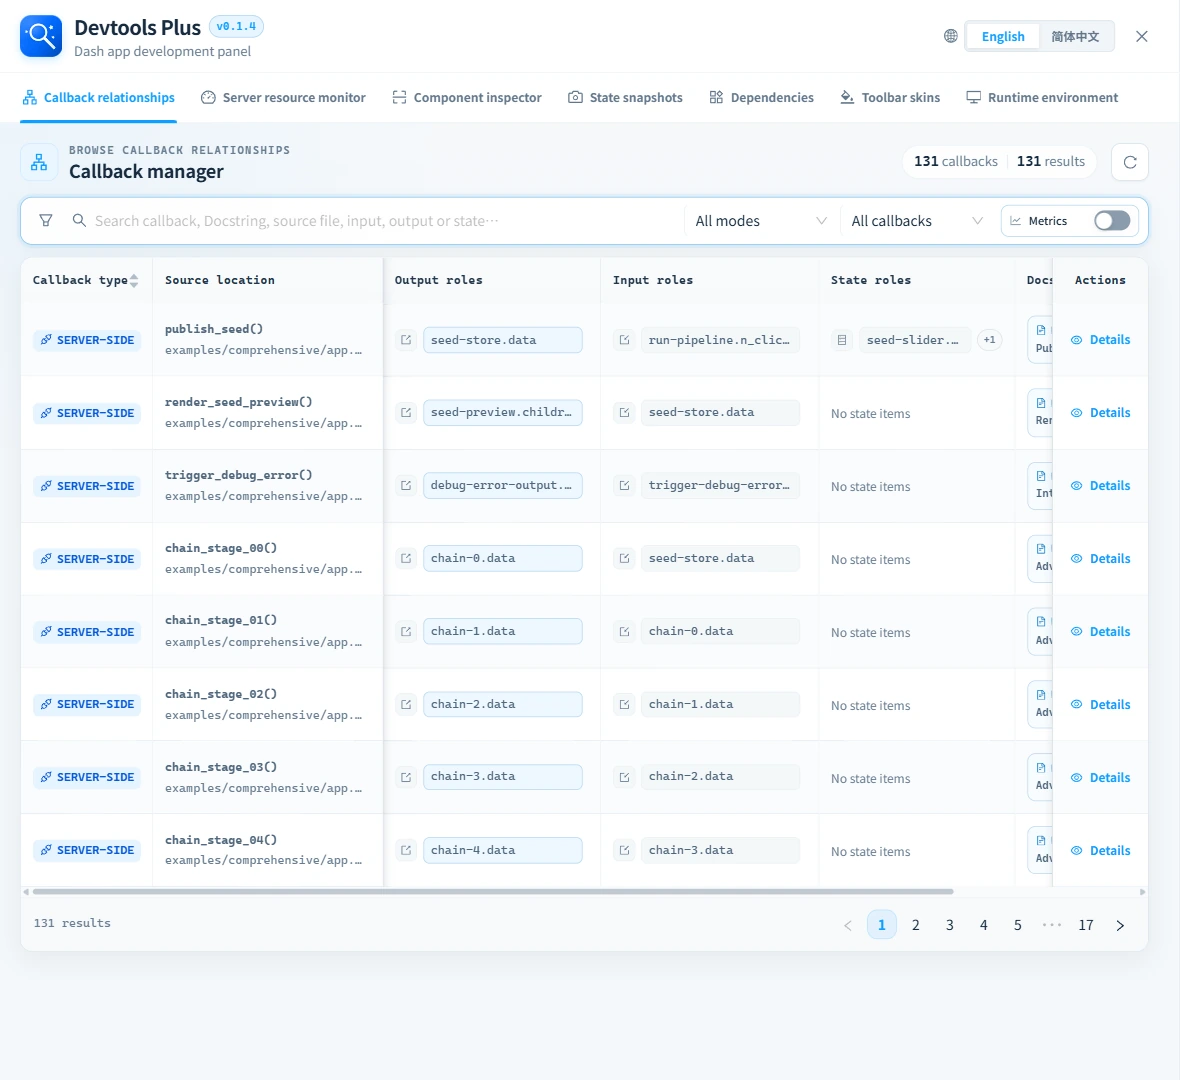Click the search magnifier icon
This screenshot has width=1180, height=1080.
79,221
